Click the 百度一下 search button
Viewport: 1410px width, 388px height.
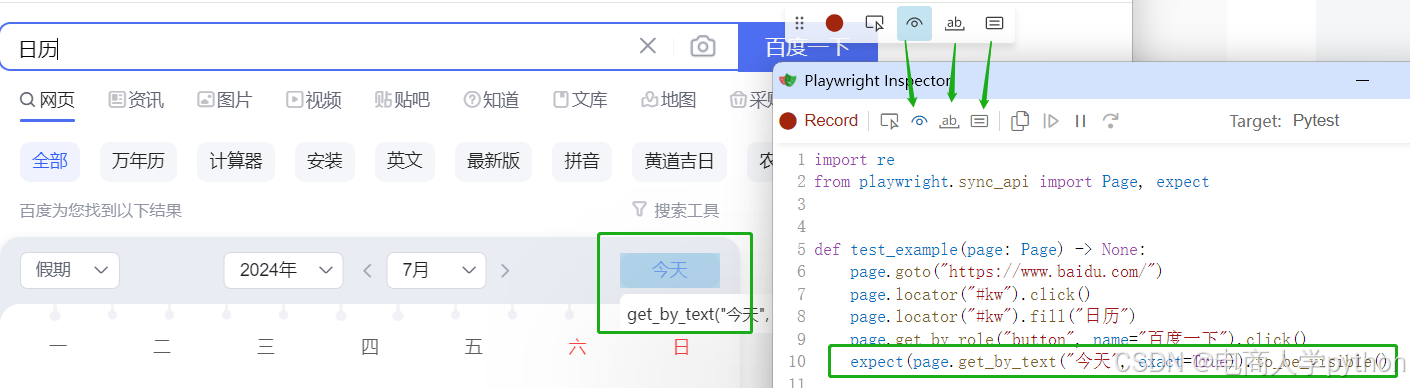coord(808,47)
